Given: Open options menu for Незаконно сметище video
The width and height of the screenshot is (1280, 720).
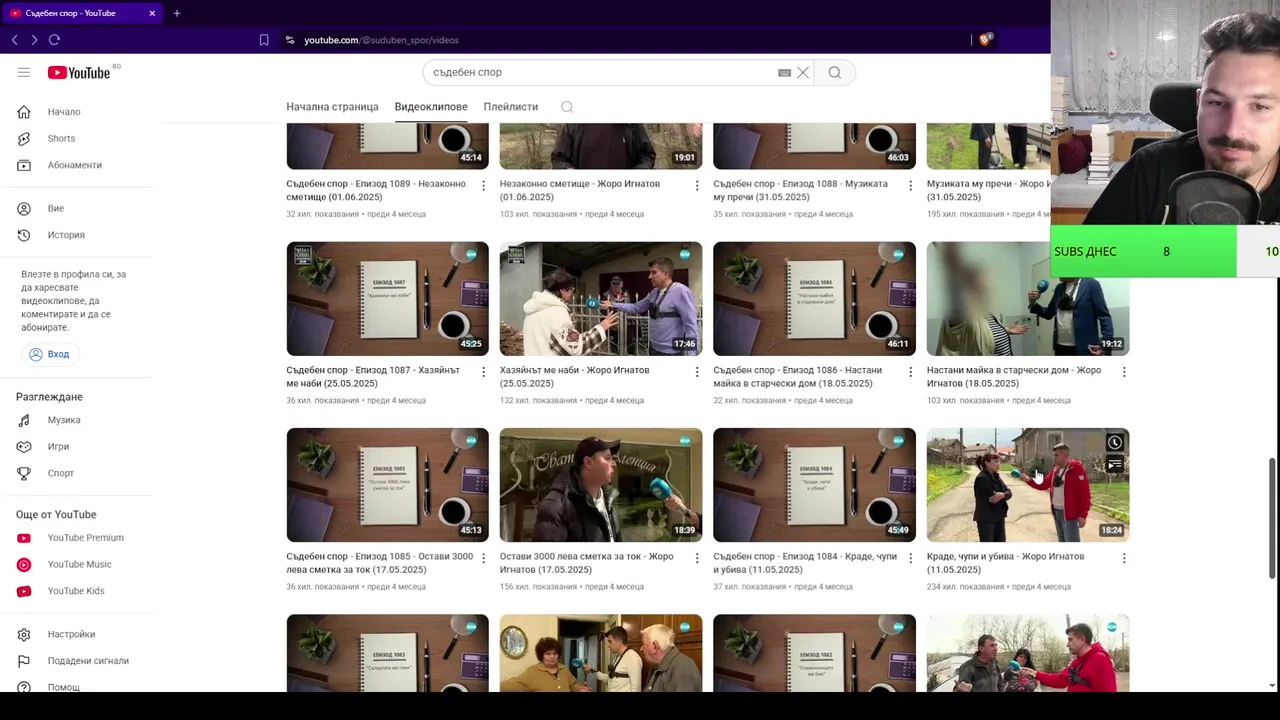Looking at the screenshot, I should pos(697,185).
